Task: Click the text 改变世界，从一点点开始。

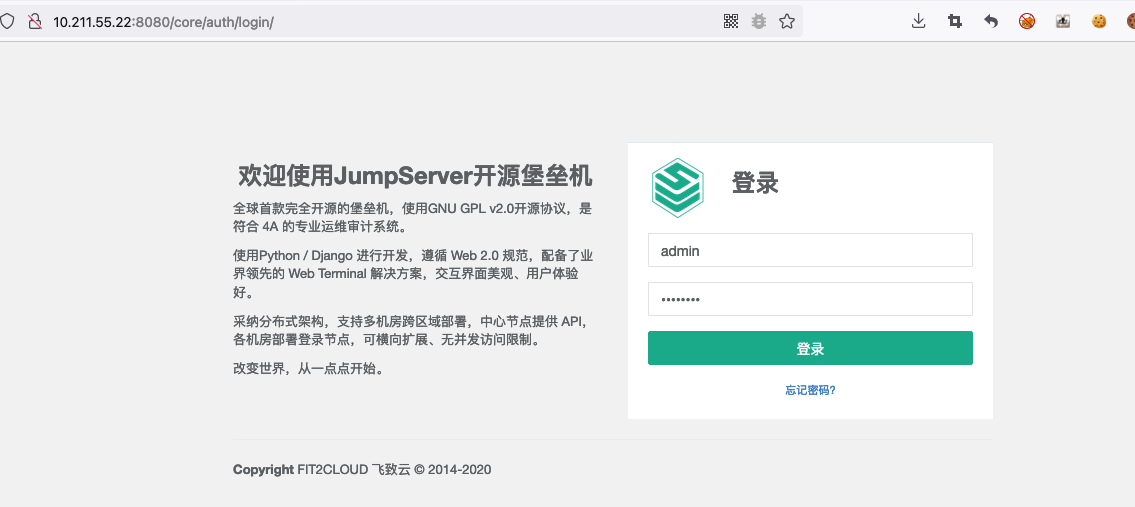Action: tap(311, 368)
